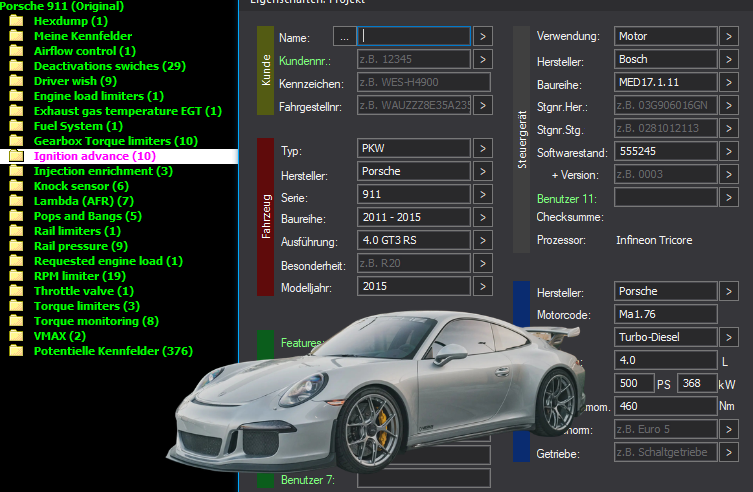Viewport: 753px width, 492px height.
Task: Click the Benutzer 7 input field
Action: pyautogui.click(x=424, y=479)
